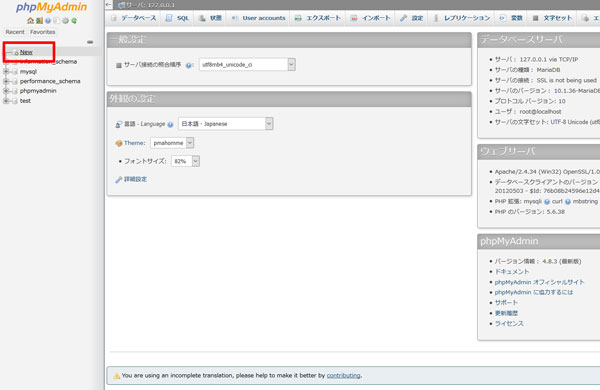Click the Theme palette icon
Viewport: 600px width, 390px height.
point(119,144)
